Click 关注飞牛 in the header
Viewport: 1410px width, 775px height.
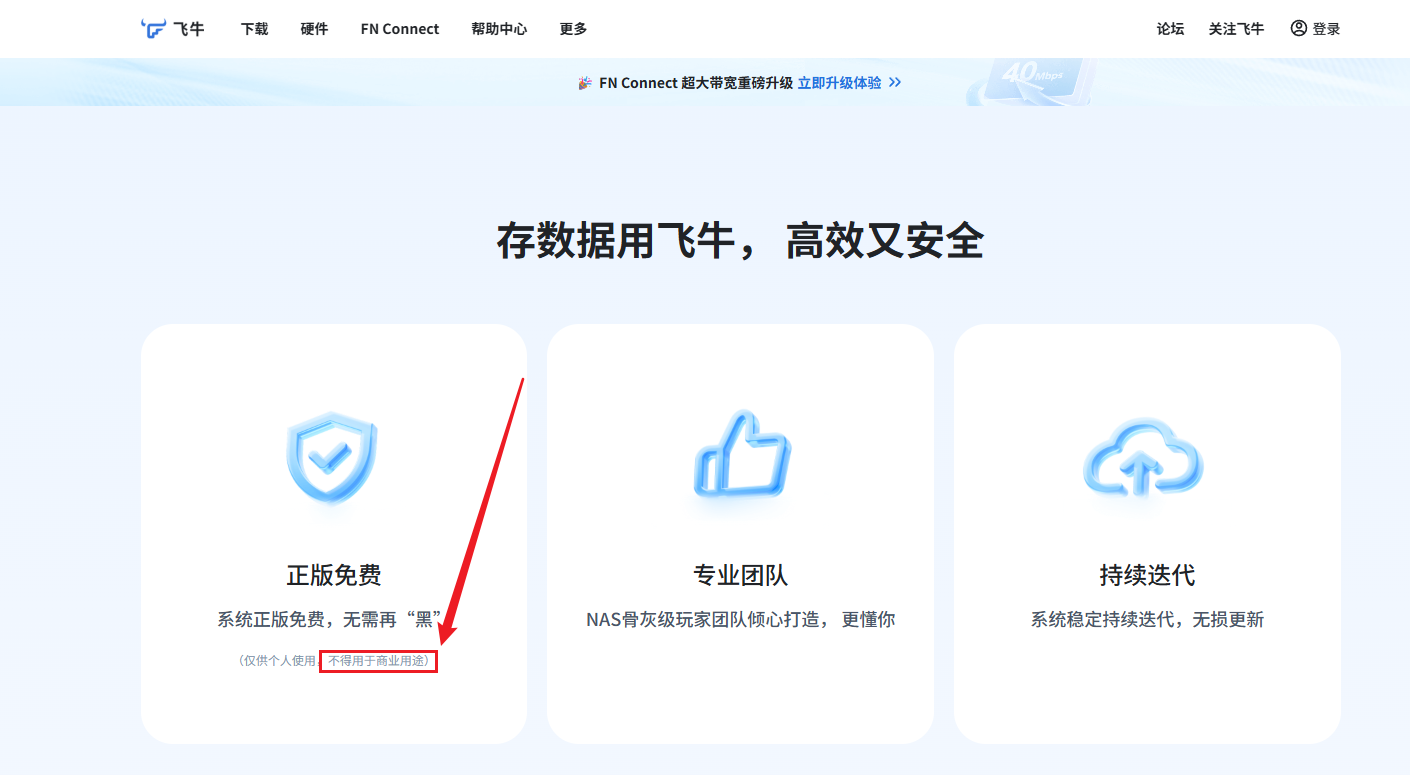tap(1236, 29)
